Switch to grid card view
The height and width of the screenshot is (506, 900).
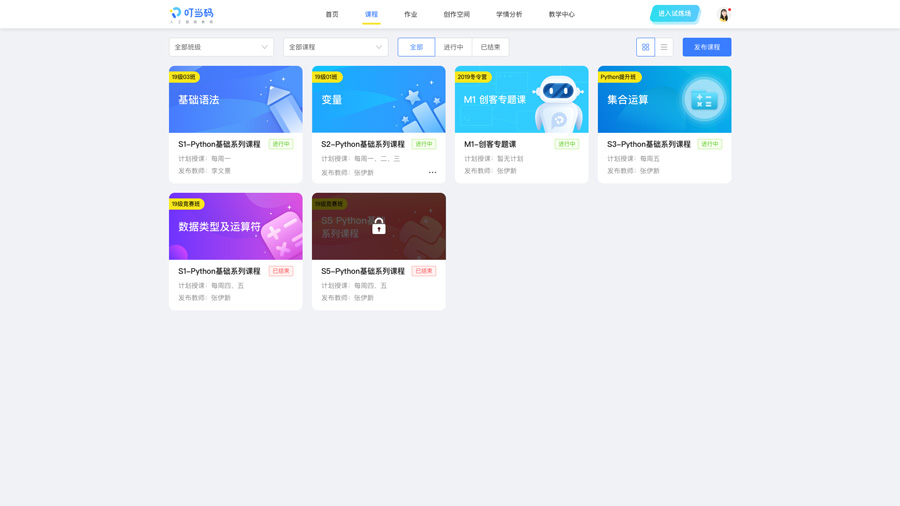pyautogui.click(x=645, y=47)
